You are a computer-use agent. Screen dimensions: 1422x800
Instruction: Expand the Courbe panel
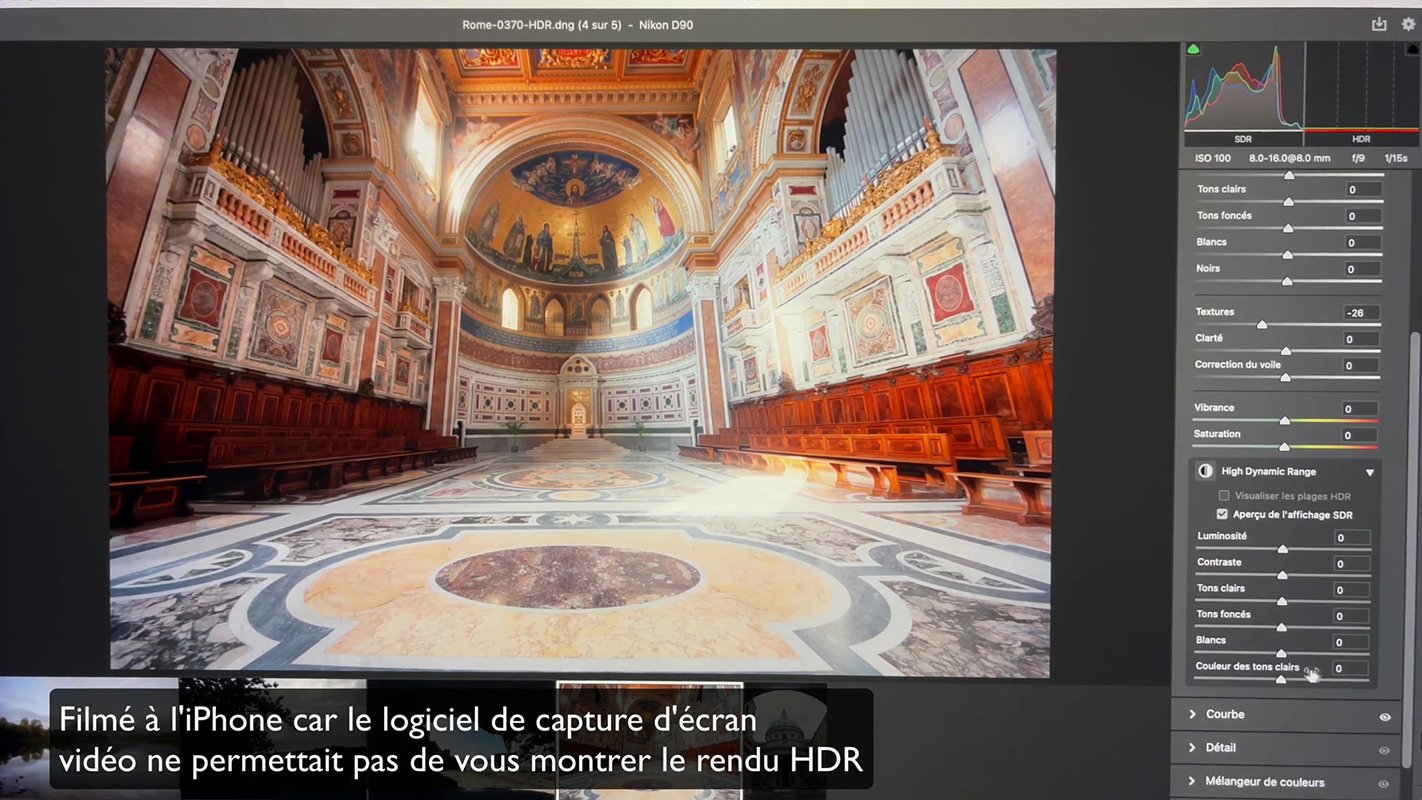(1193, 714)
